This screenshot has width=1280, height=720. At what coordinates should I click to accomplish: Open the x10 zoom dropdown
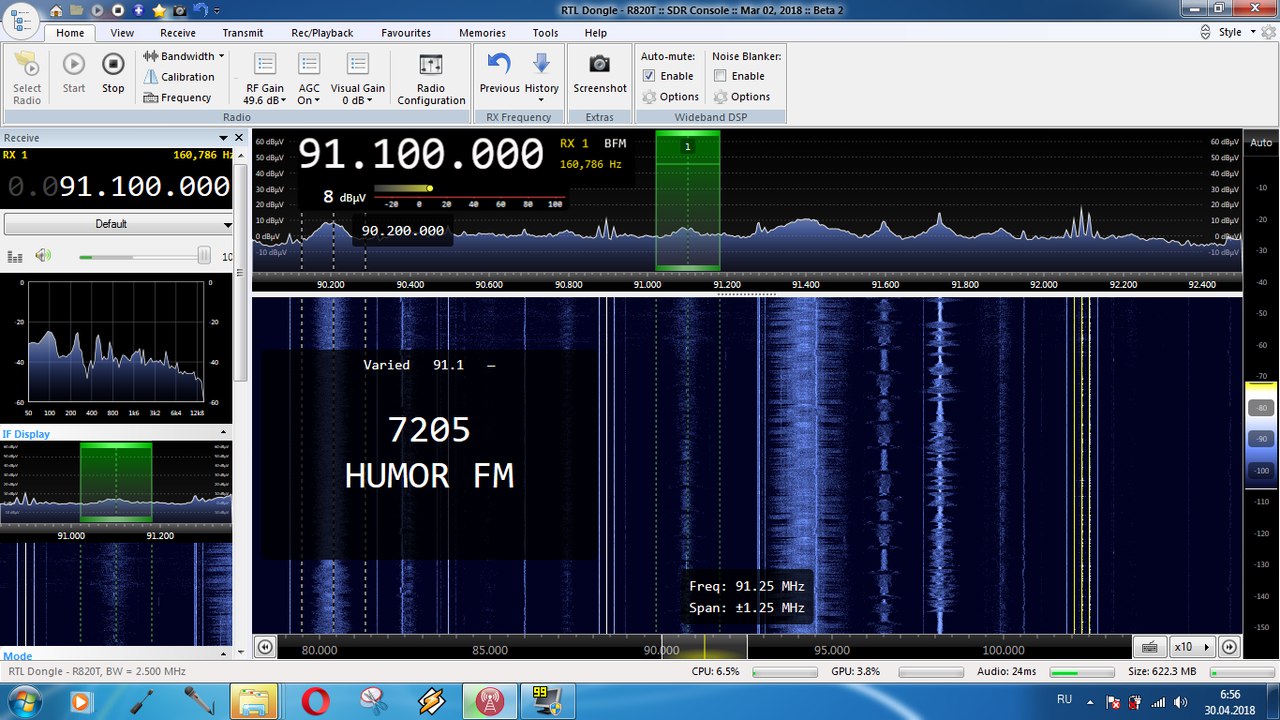coord(1192,646)
